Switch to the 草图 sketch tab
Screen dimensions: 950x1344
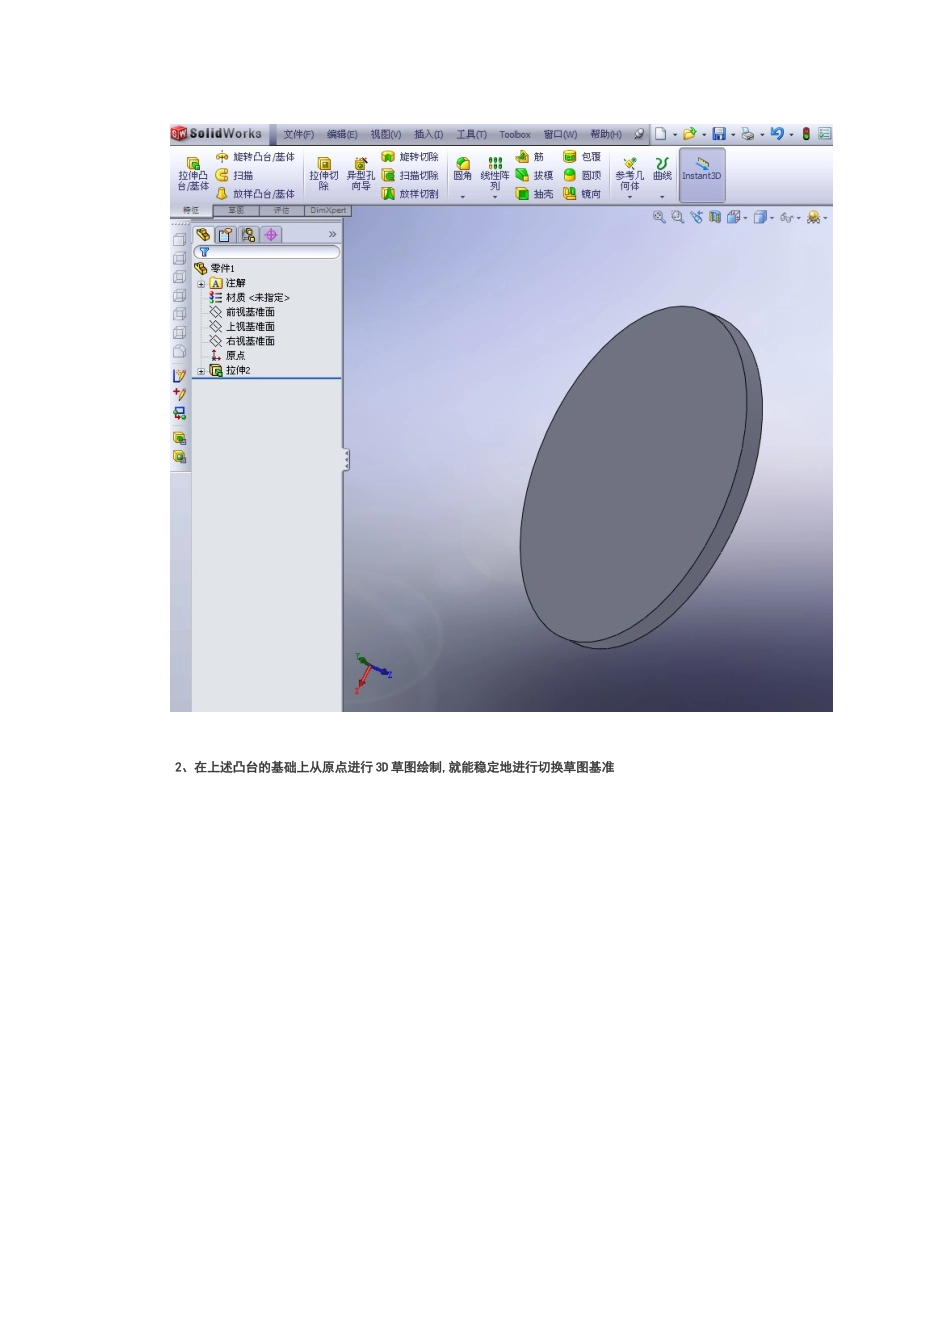236,211
